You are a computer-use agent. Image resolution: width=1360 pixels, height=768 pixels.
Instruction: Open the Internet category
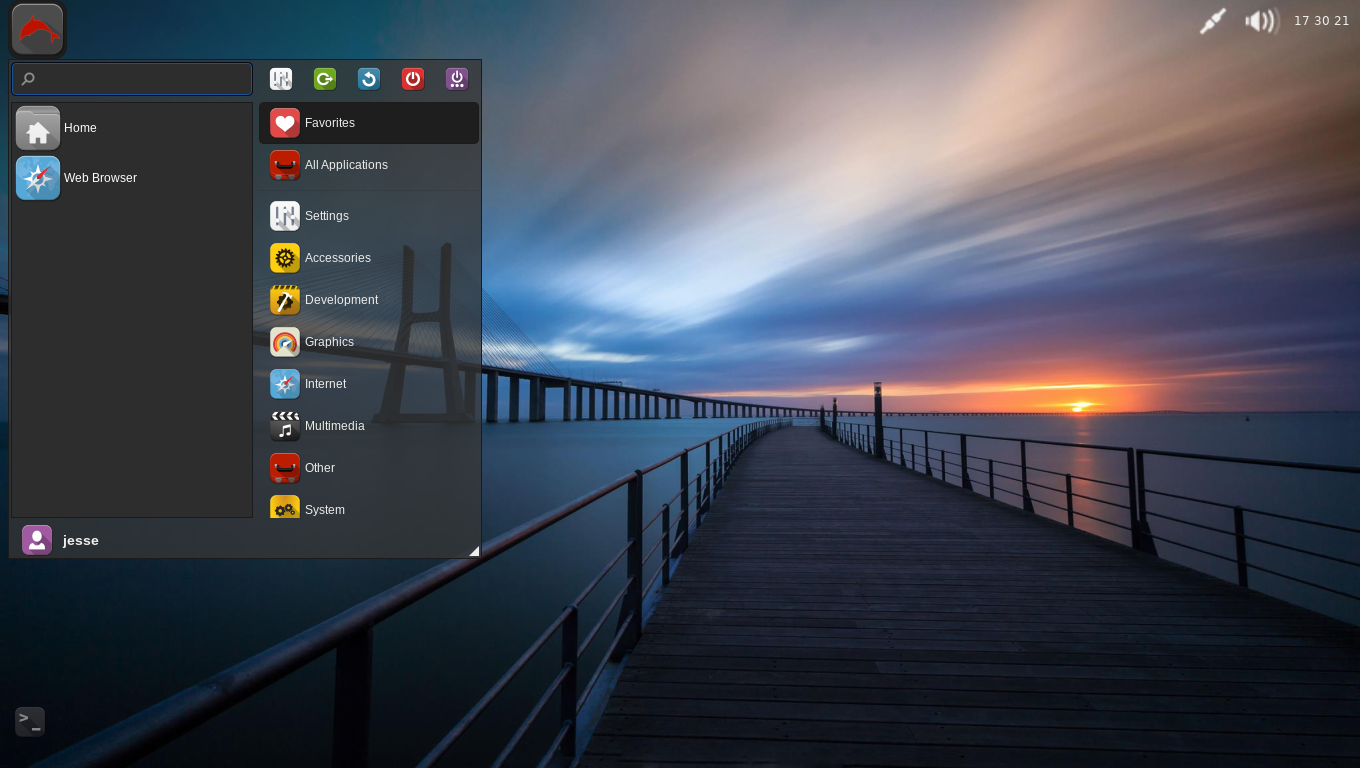[369, 384]
